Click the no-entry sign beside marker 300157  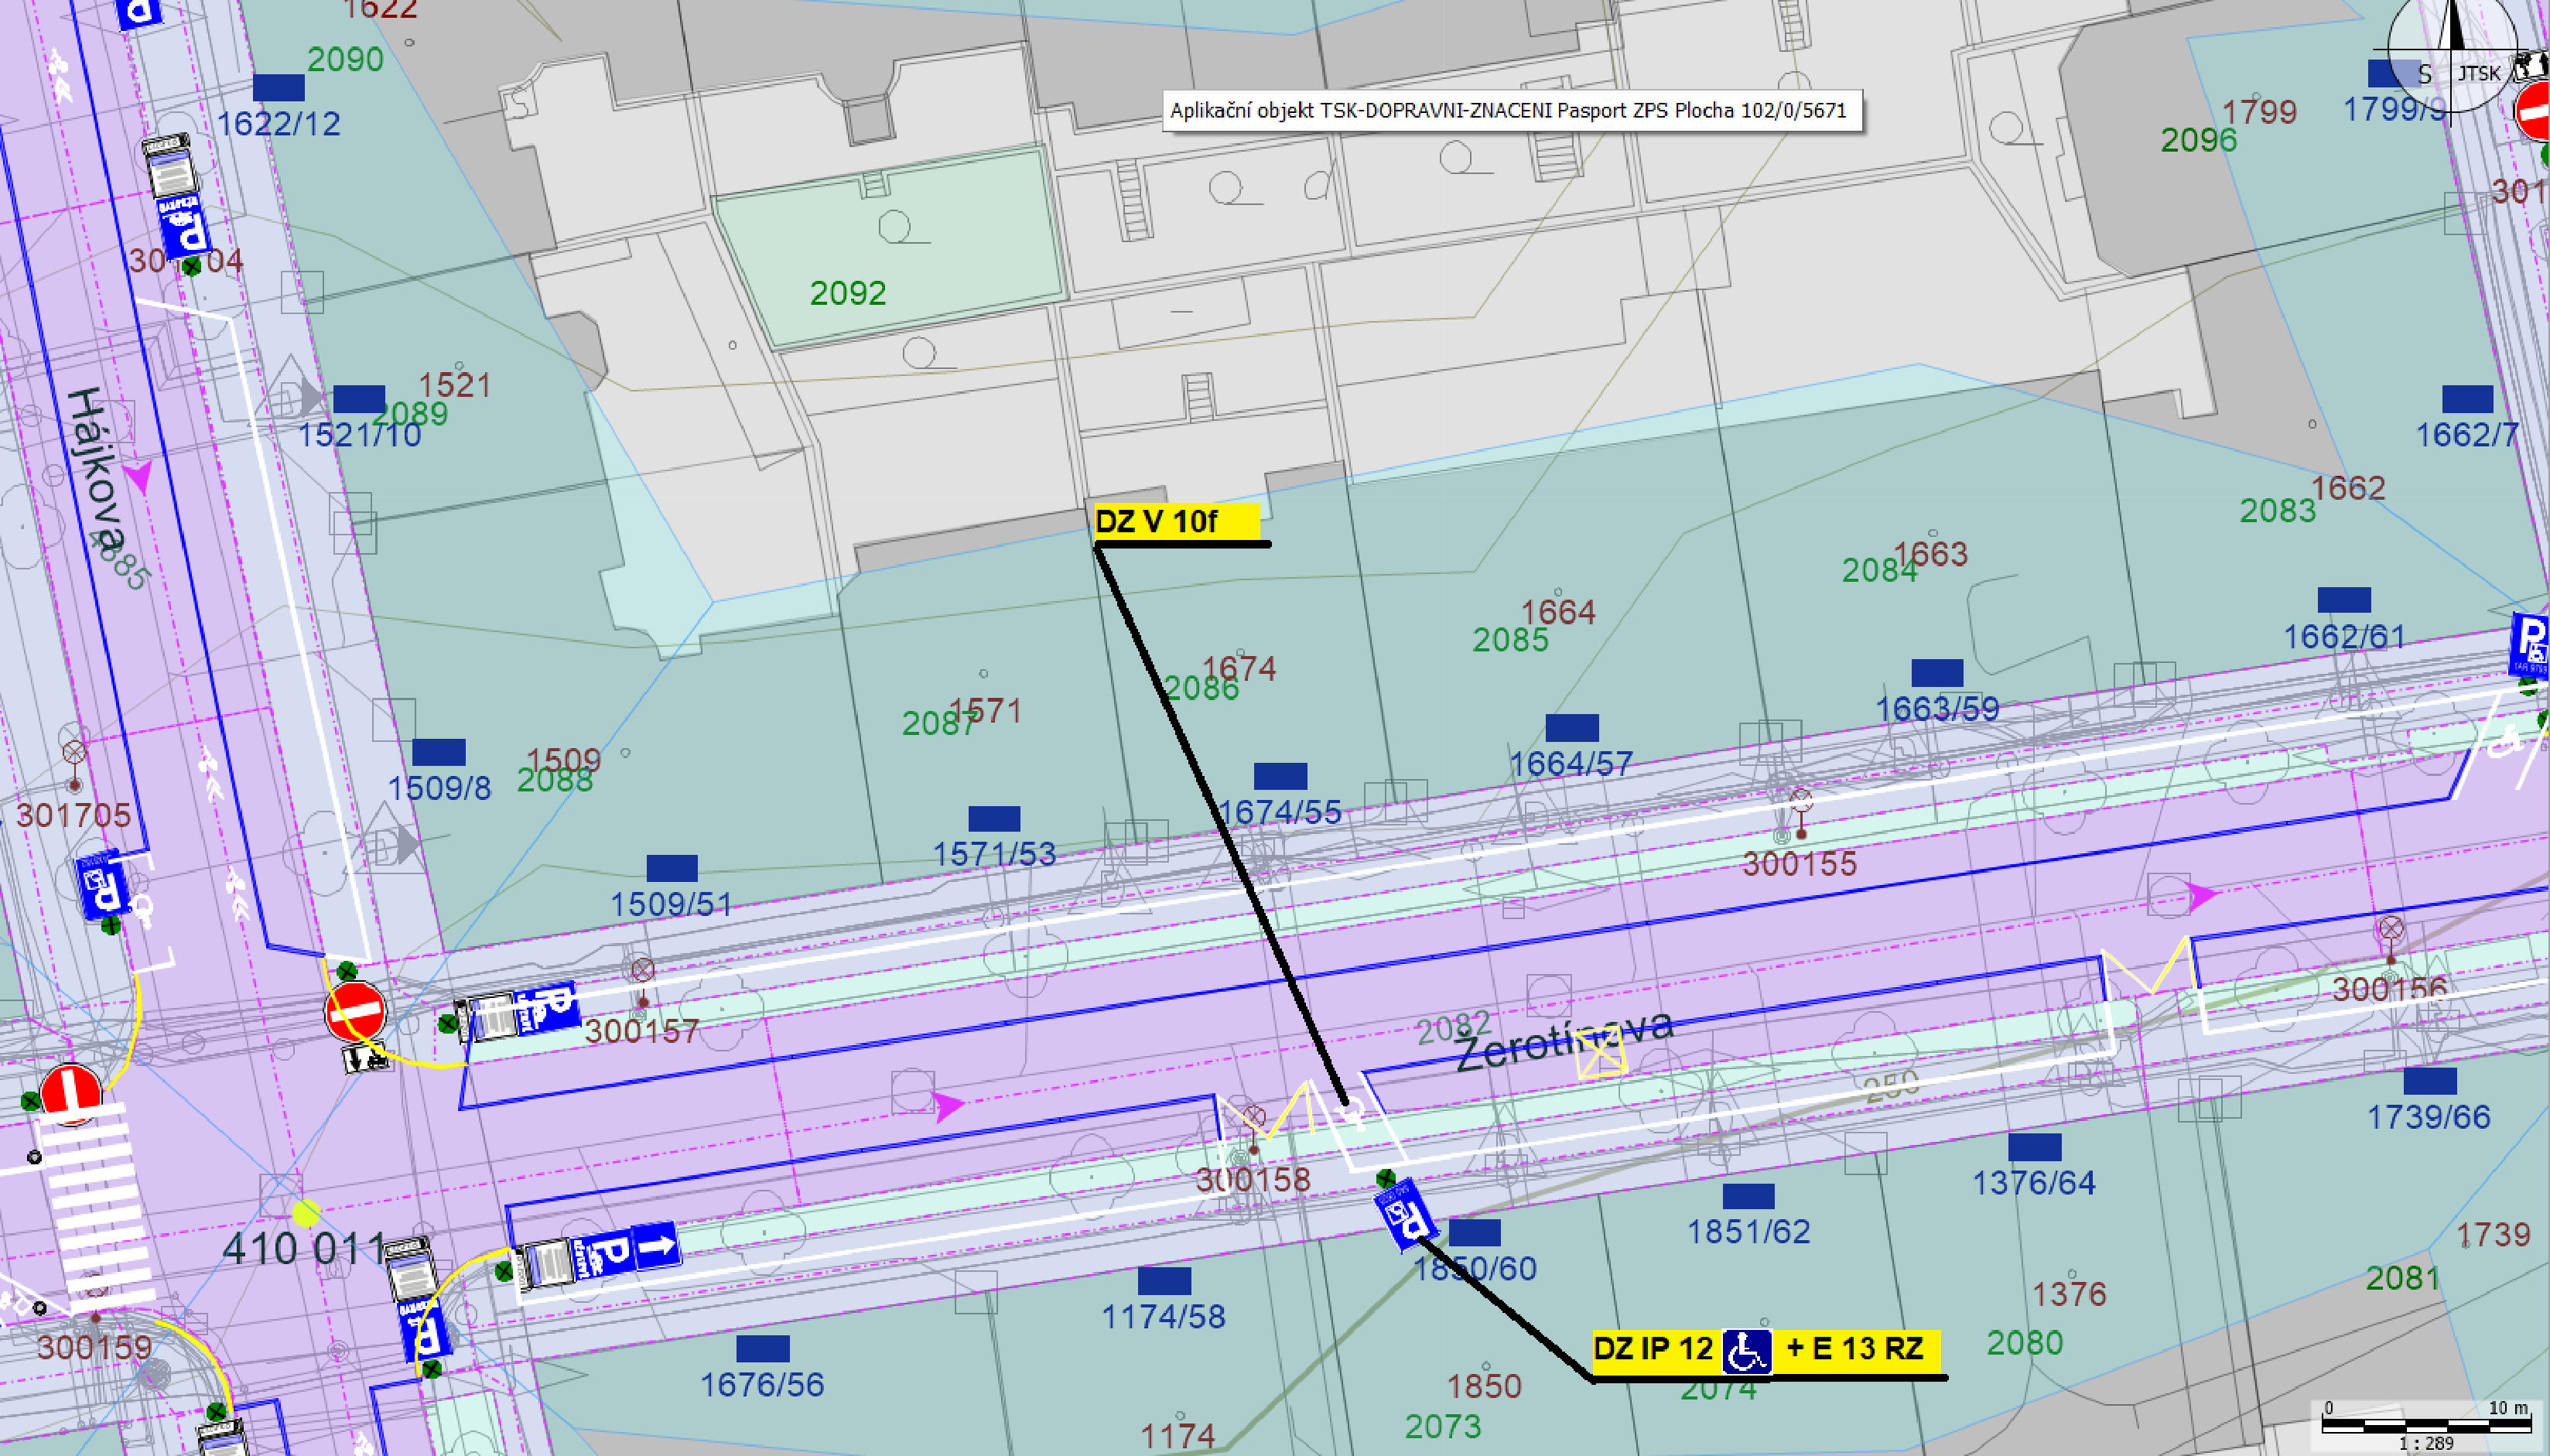click(356, 1010)
